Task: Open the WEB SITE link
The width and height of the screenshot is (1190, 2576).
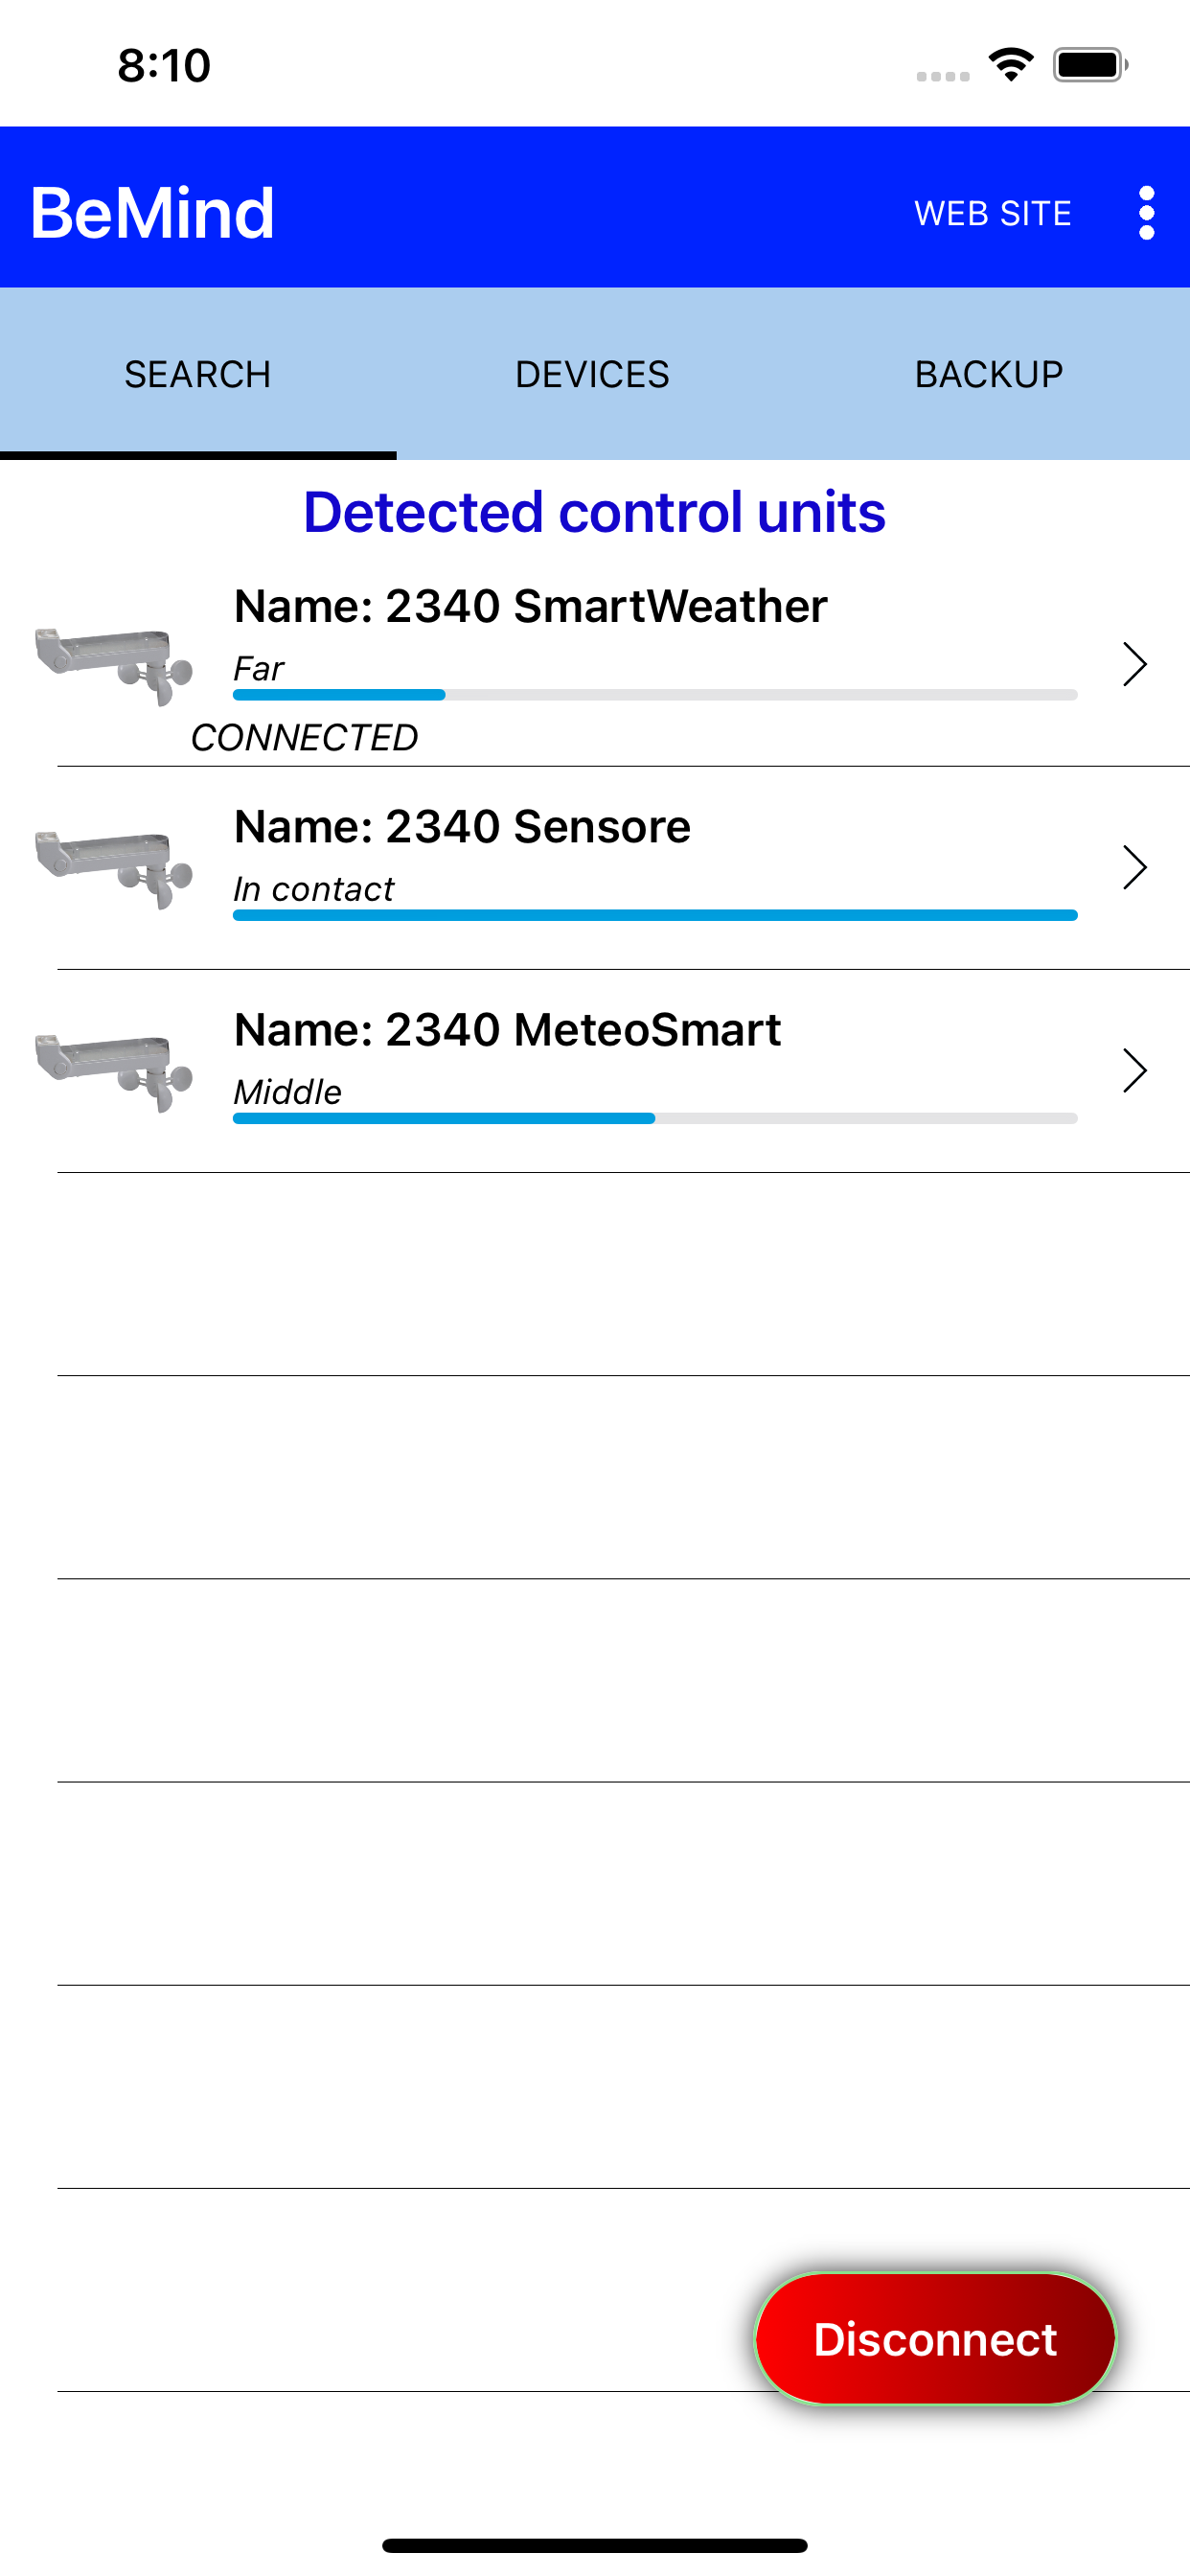Action: pos(992,213)
